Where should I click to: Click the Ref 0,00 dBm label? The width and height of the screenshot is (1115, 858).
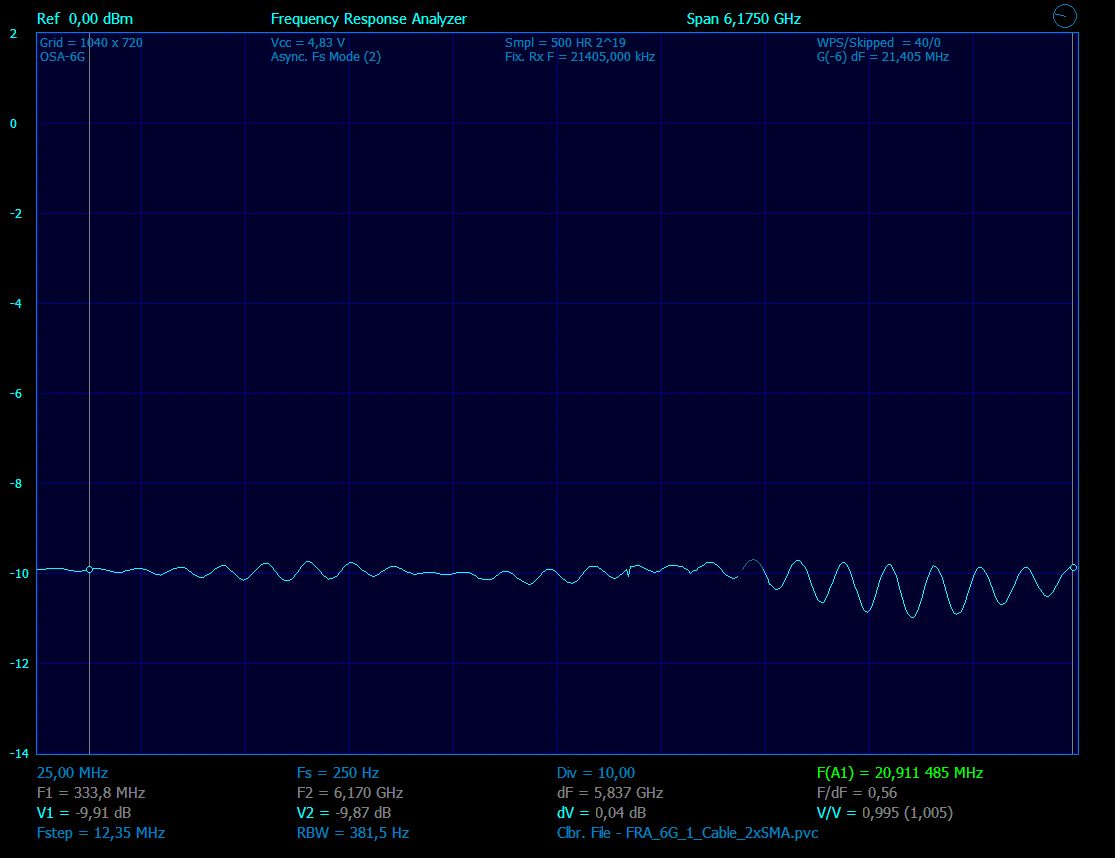click(x=84, y=19)
